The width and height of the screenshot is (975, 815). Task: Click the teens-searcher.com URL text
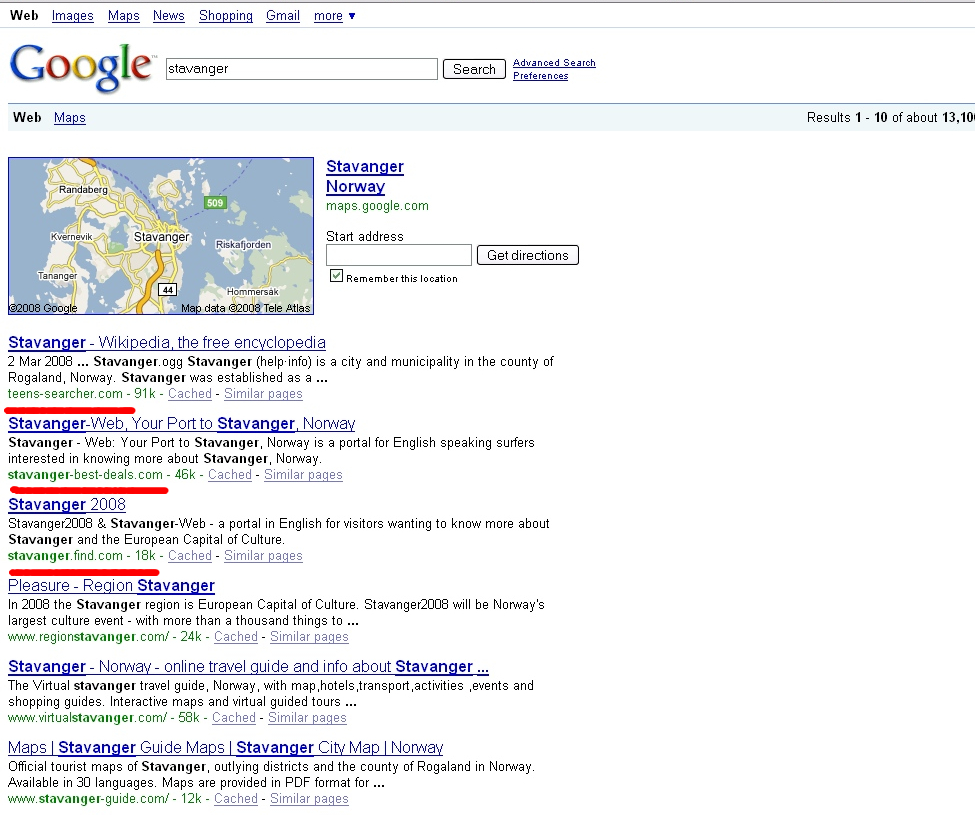[65, 394]
